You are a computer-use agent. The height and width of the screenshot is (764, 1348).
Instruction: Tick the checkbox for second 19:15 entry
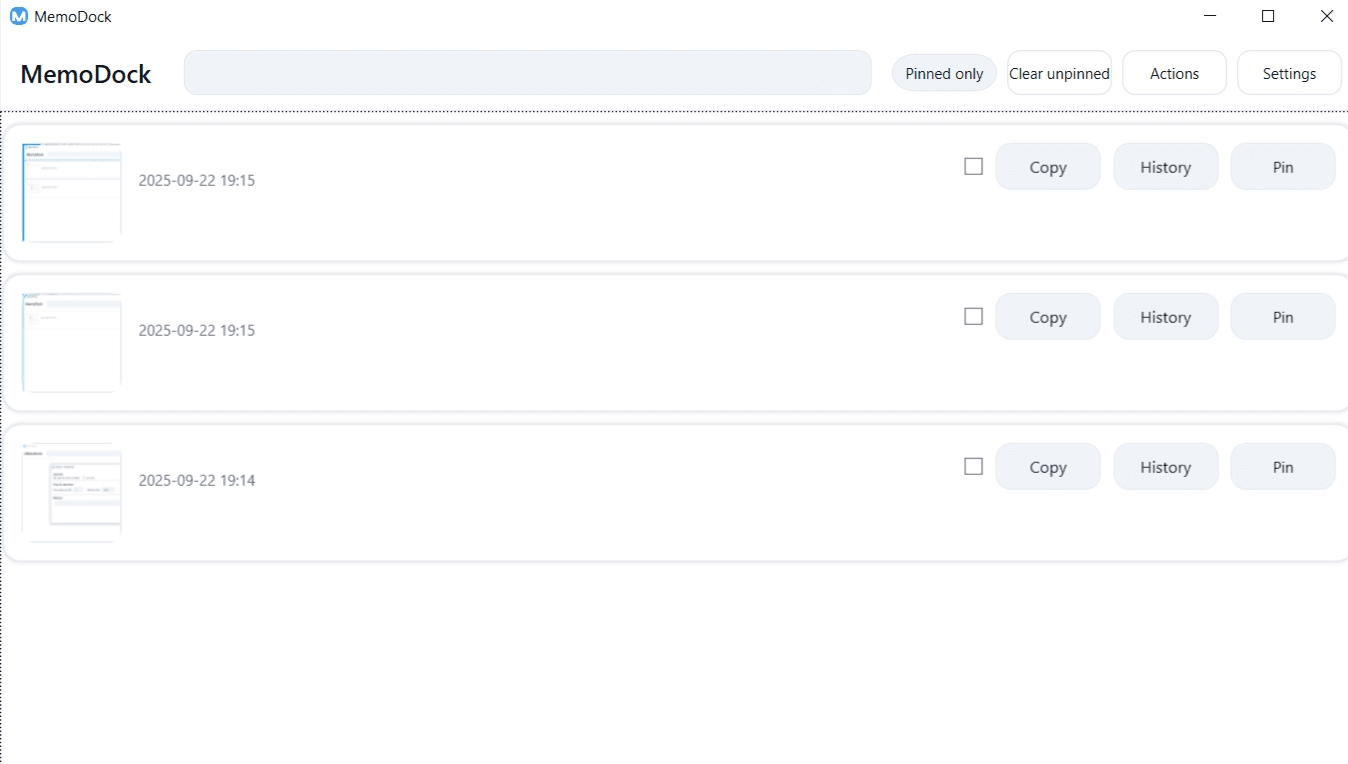pos(973,317)
